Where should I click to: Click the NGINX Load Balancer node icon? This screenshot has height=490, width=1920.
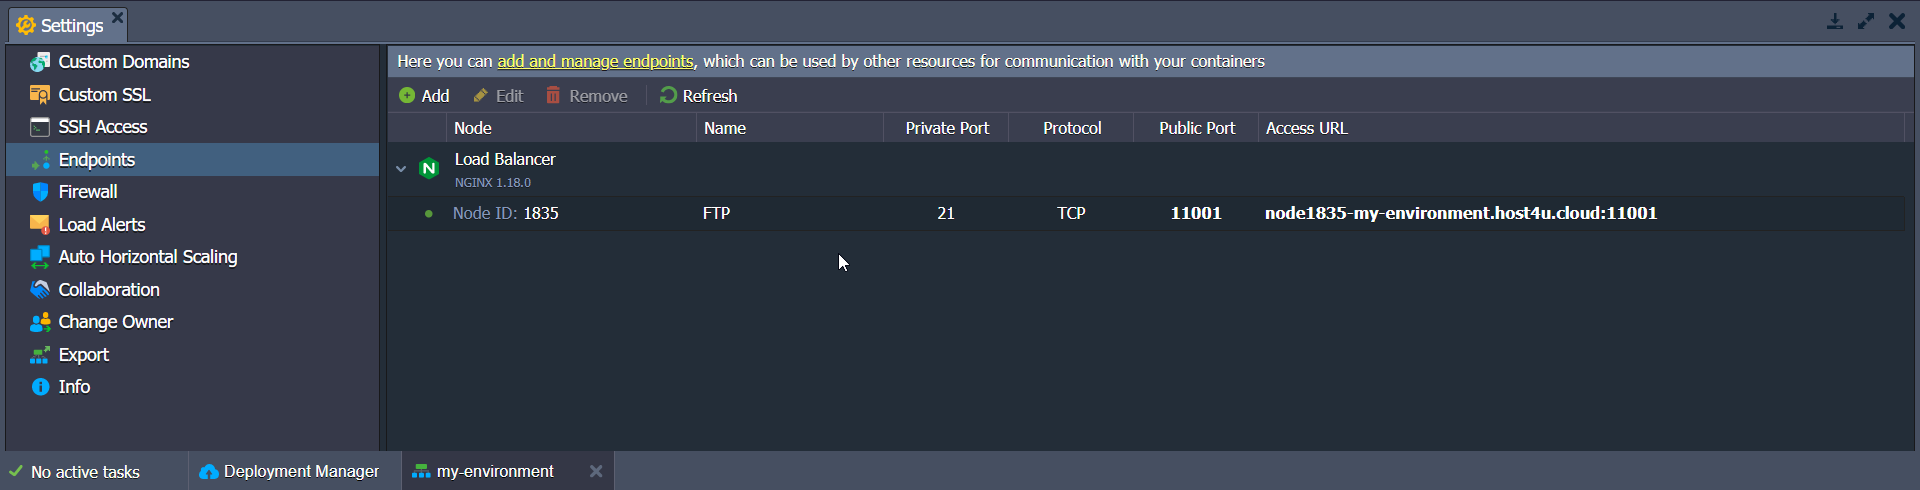coord(429,169)
